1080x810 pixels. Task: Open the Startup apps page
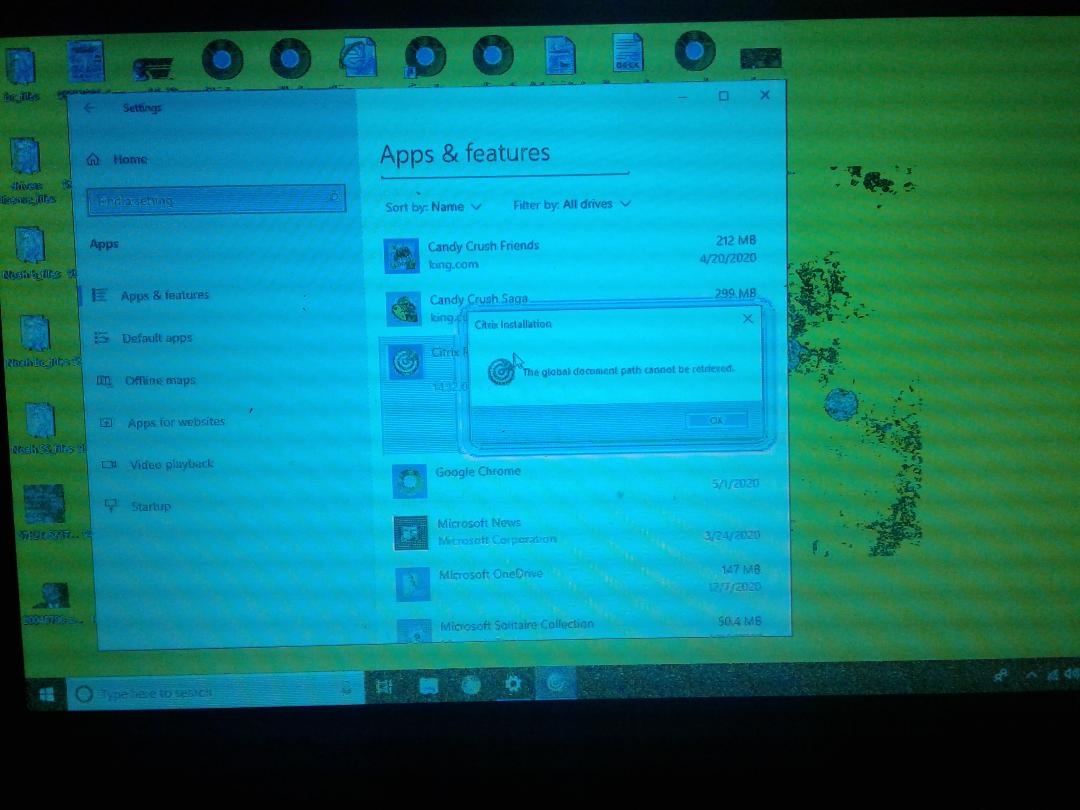(137, 506)
